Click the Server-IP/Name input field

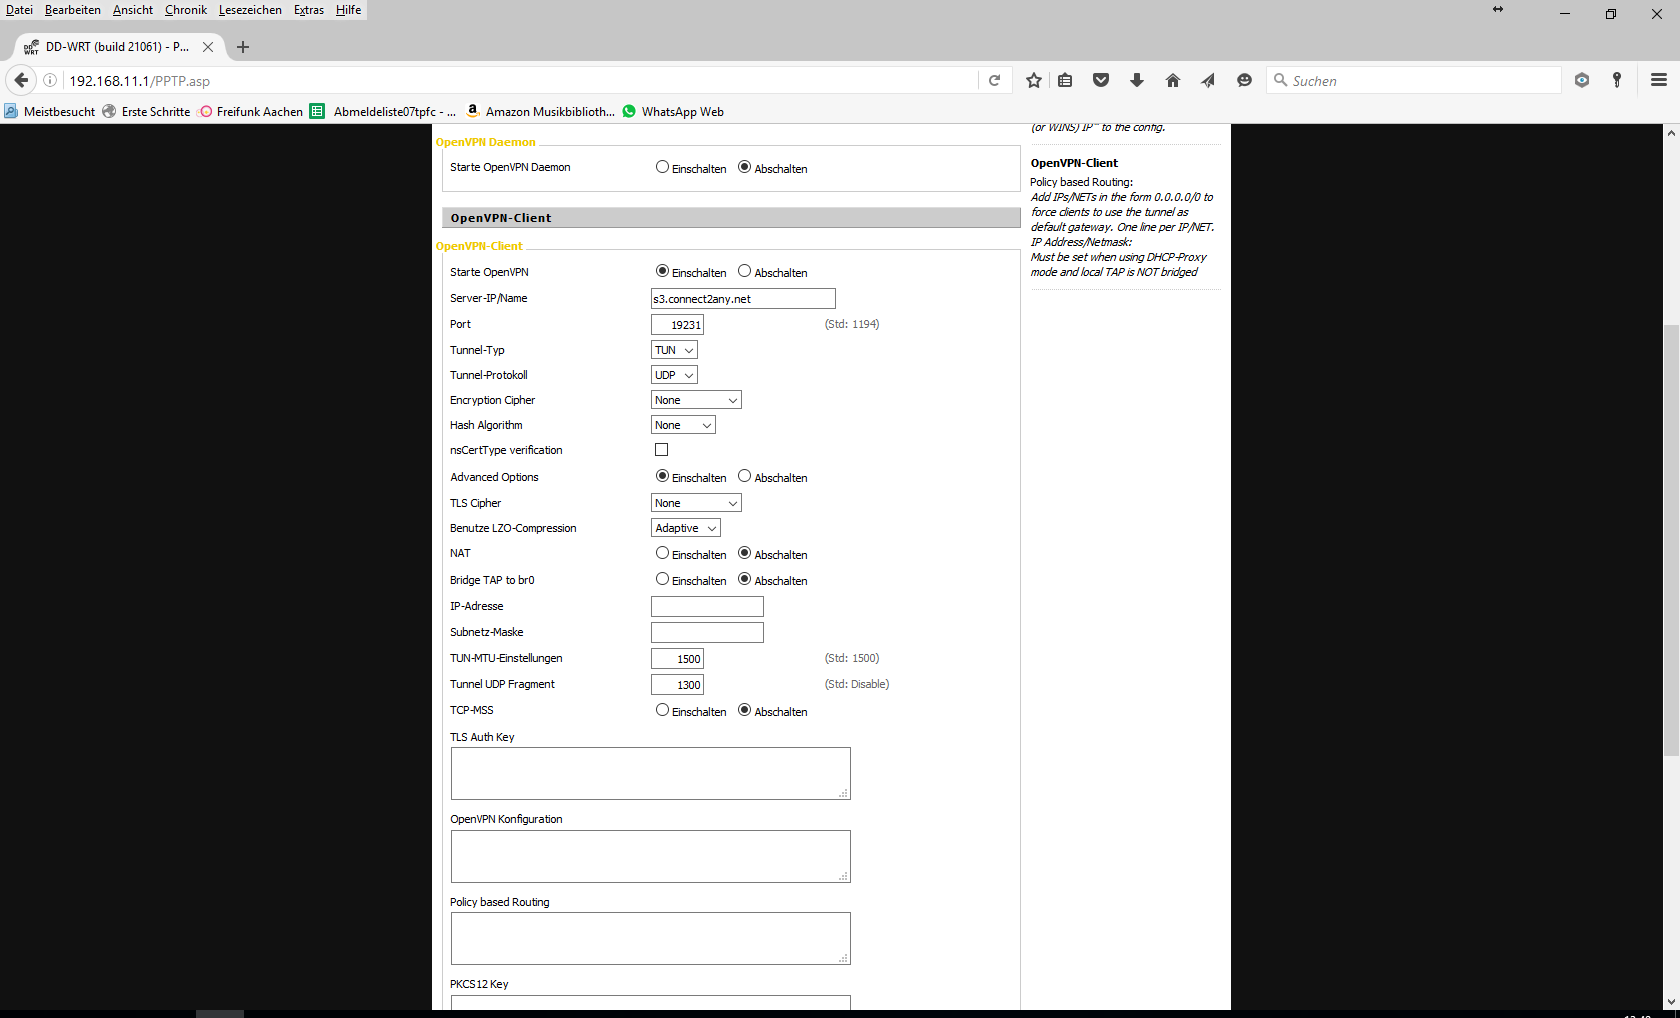click(x=742, y=298)
